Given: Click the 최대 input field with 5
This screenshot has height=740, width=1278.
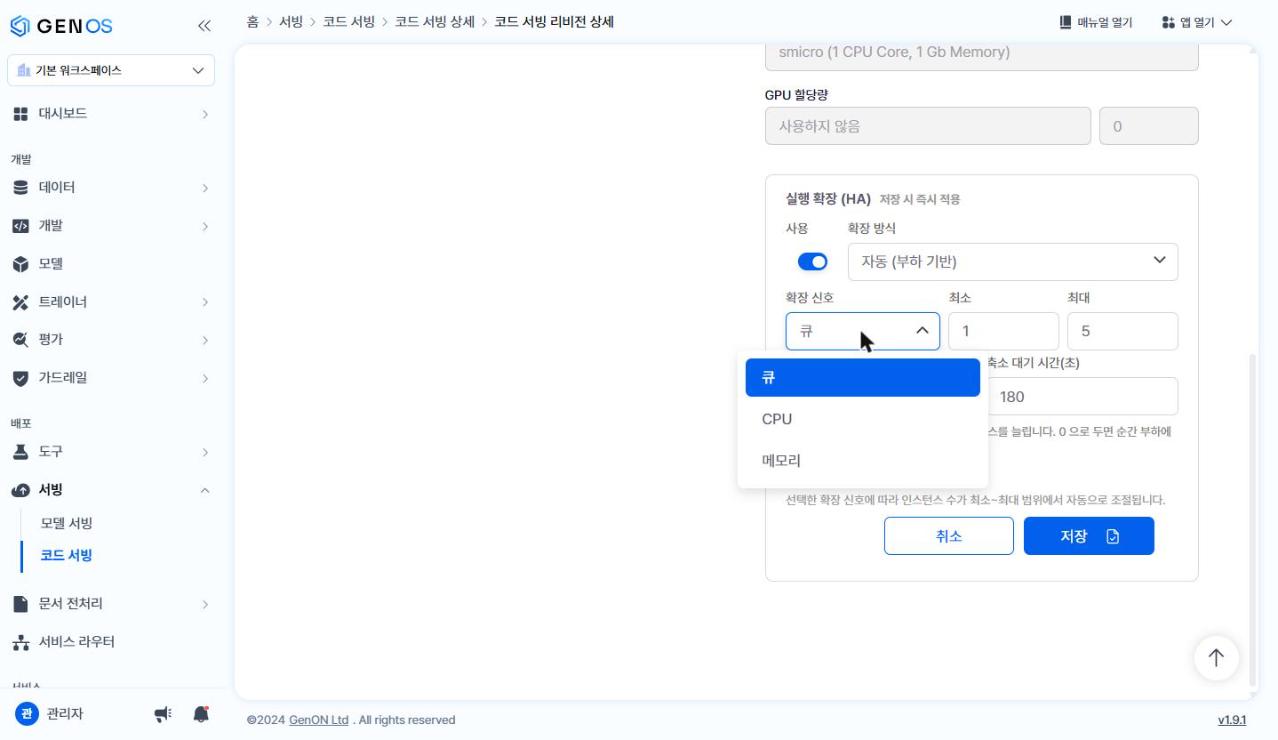Looking at the screenshot, I should tap(1122, 331).
